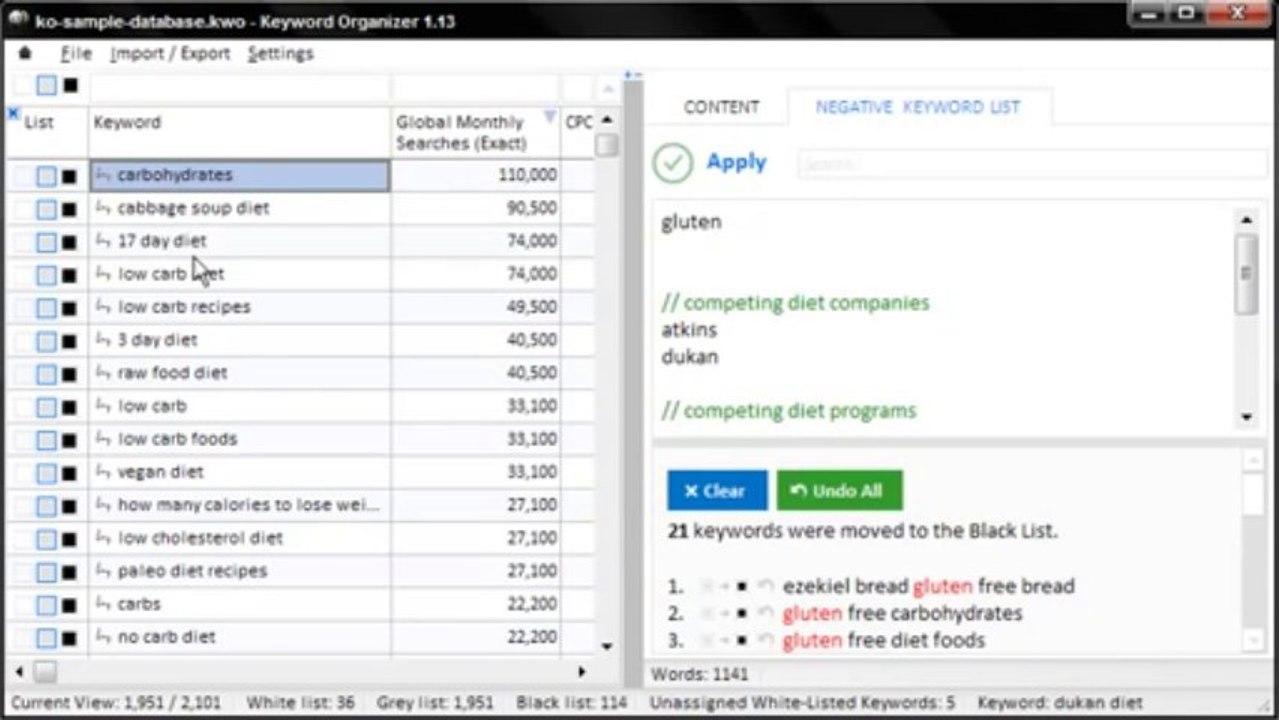Click the negative keyword editor scrollbar thumb
Image resolution: width=1279 pixels, height=720 pixels.
[x=1246, y=274]
